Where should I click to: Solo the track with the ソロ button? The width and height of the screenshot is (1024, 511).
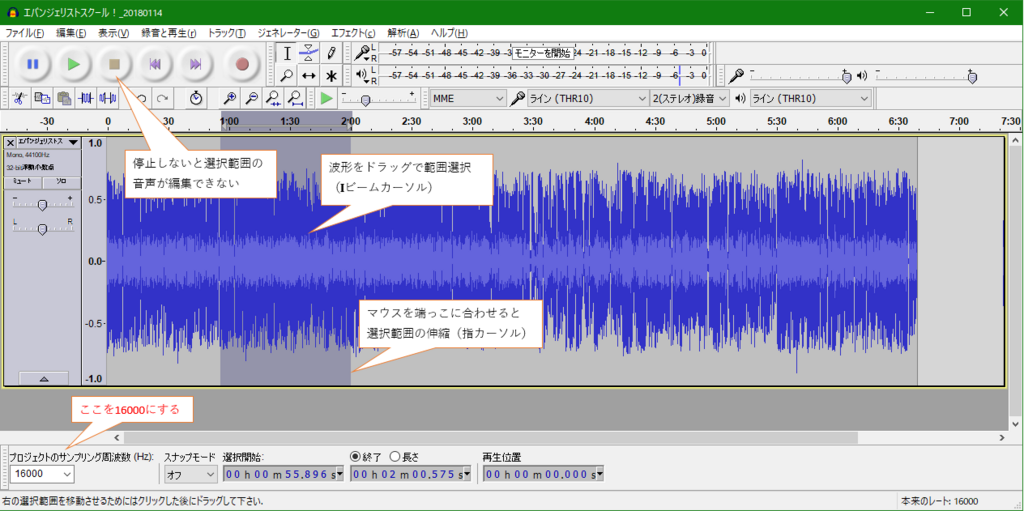[61, 182]
